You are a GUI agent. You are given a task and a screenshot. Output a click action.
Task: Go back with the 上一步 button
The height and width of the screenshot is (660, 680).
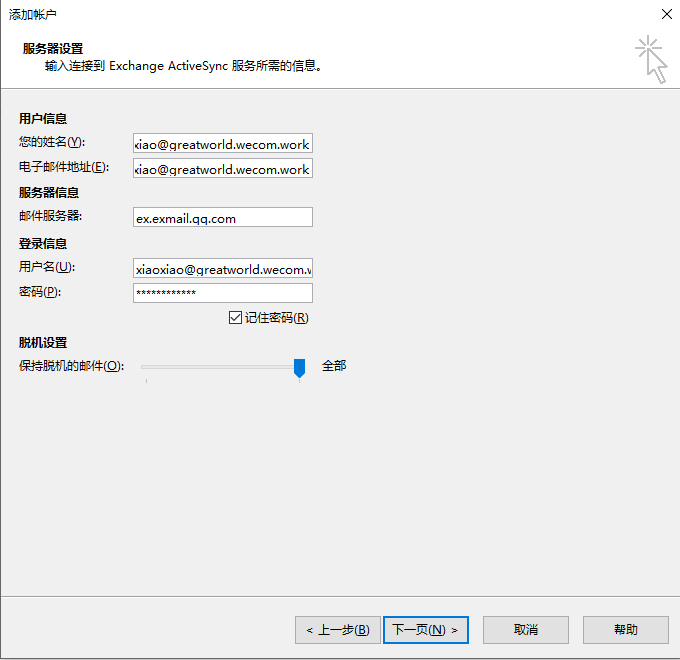(x=337, y=629)
